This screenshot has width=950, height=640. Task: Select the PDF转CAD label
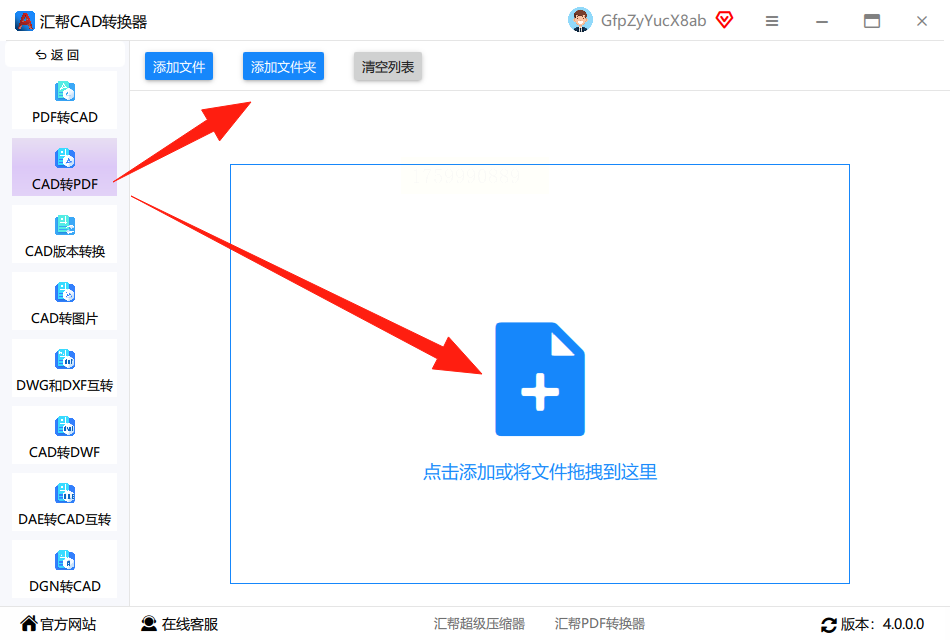pyautogui.click(x=65, y=117)
